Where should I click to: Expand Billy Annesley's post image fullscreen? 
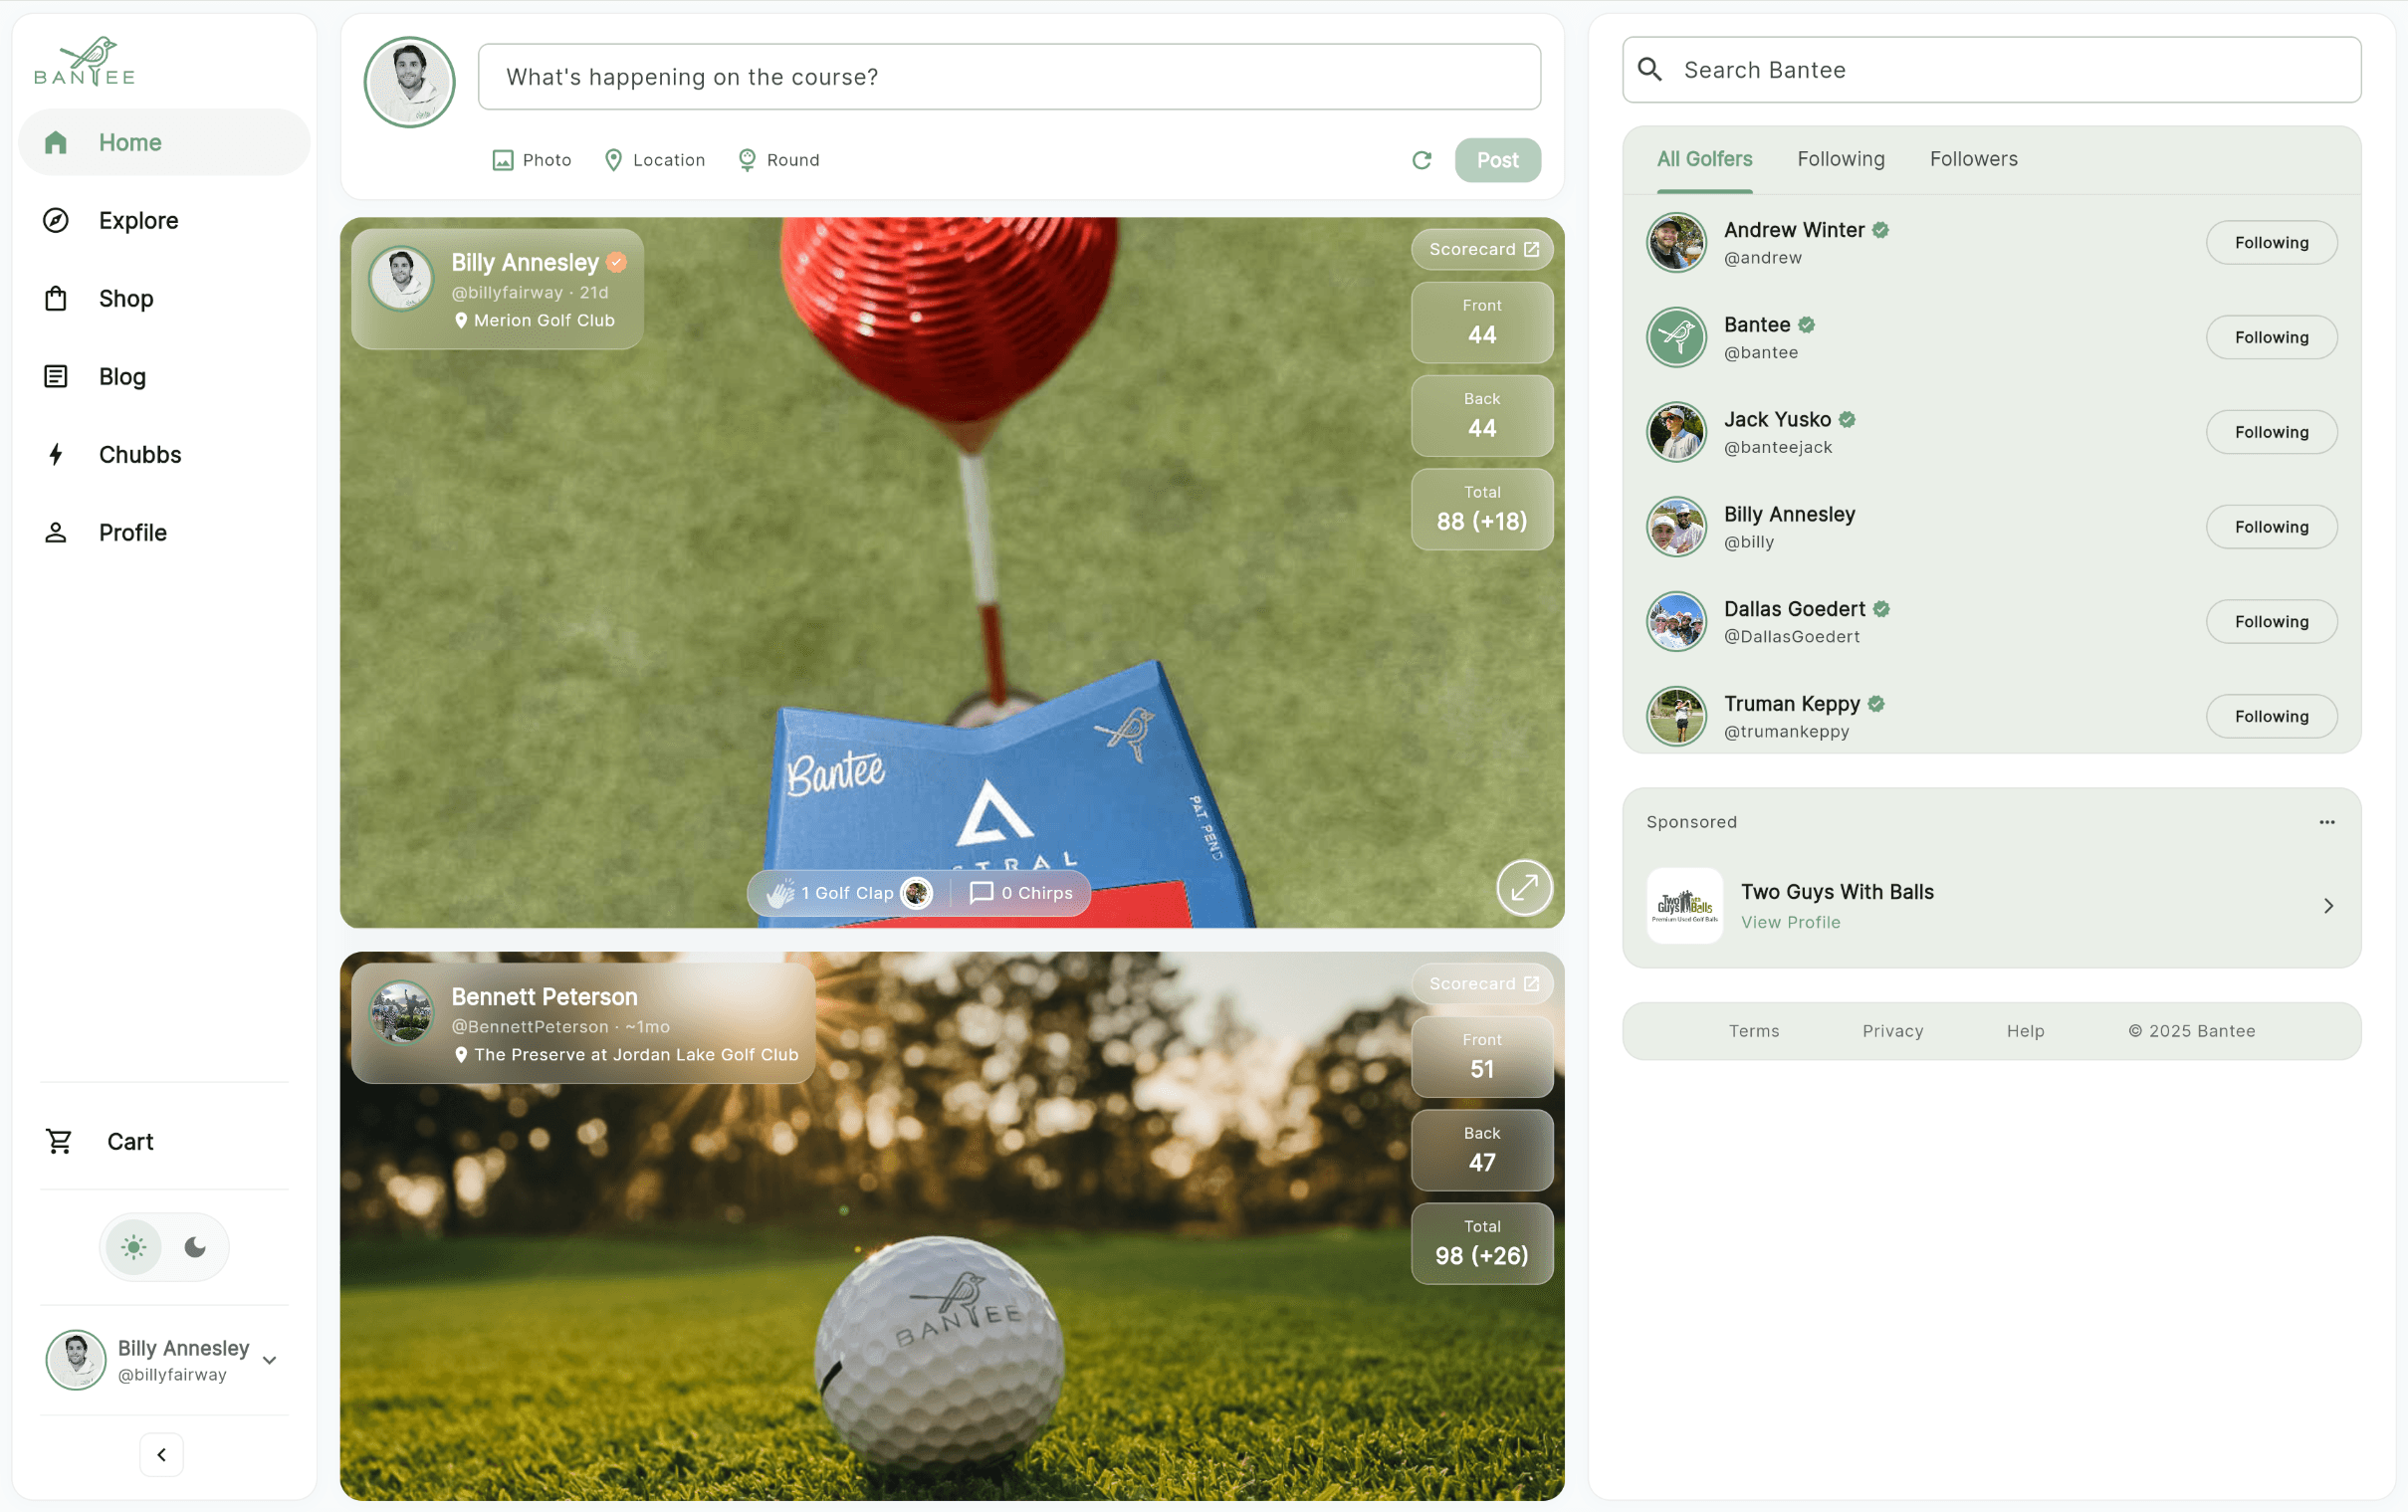(x=1523, y=887)
